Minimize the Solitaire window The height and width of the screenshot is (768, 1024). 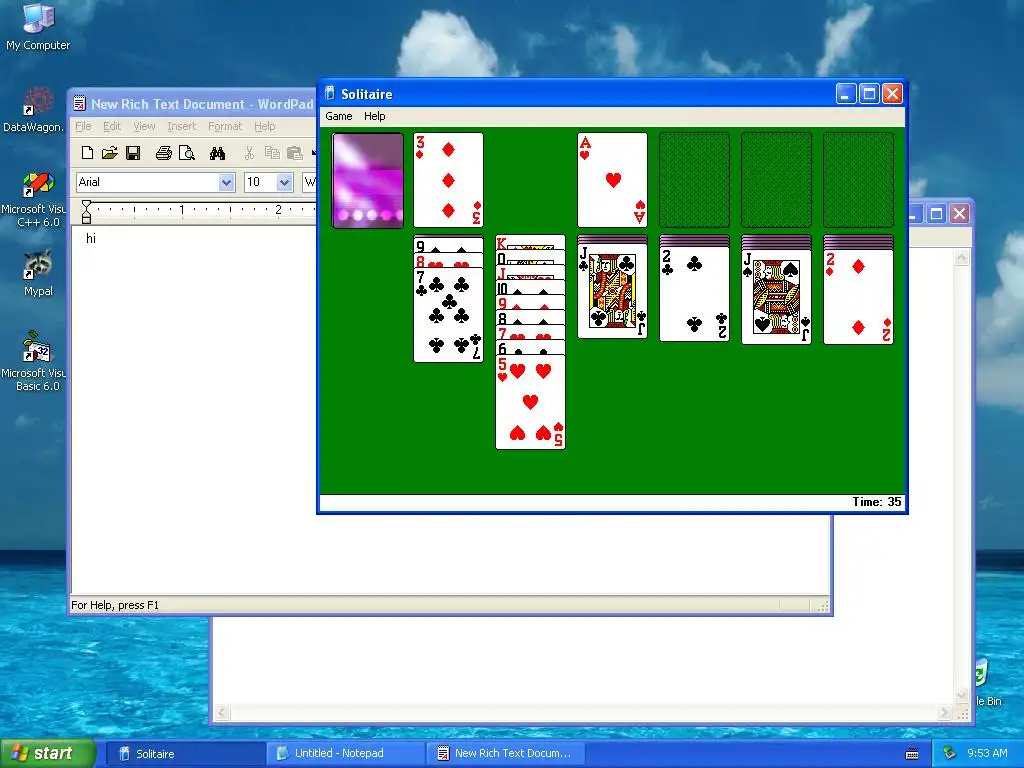point(846,94)
